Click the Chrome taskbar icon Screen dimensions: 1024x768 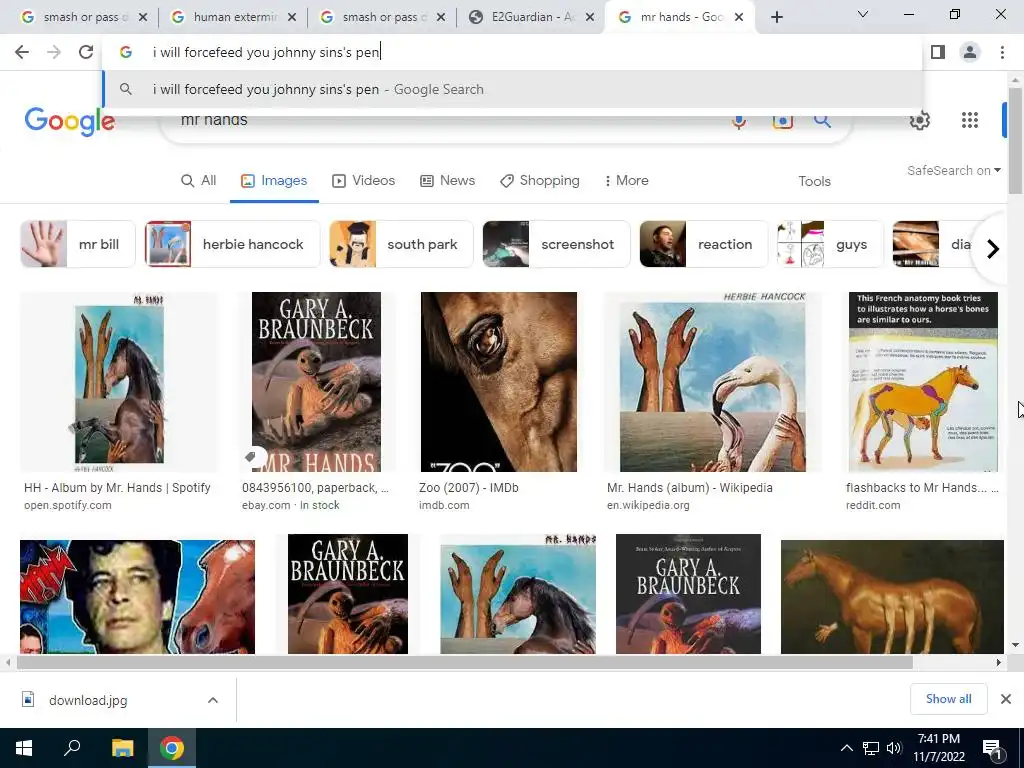(172, 748)
